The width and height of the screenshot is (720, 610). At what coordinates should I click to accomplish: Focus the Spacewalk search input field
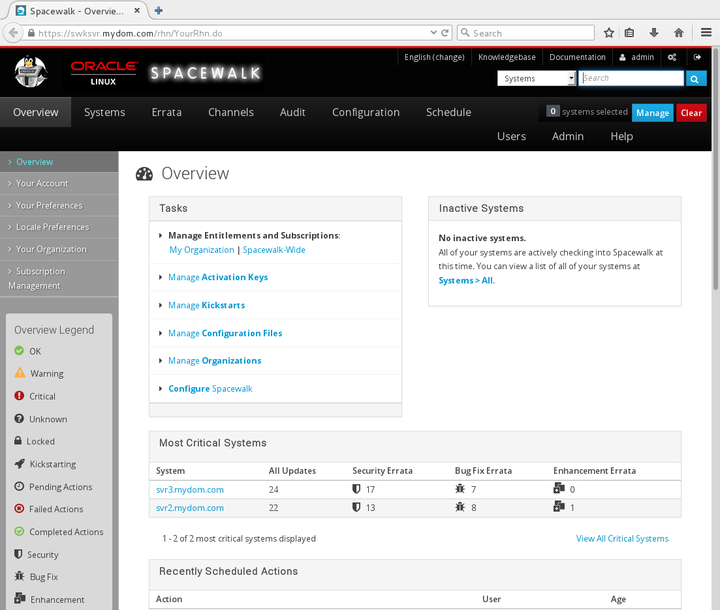point(631,78)
